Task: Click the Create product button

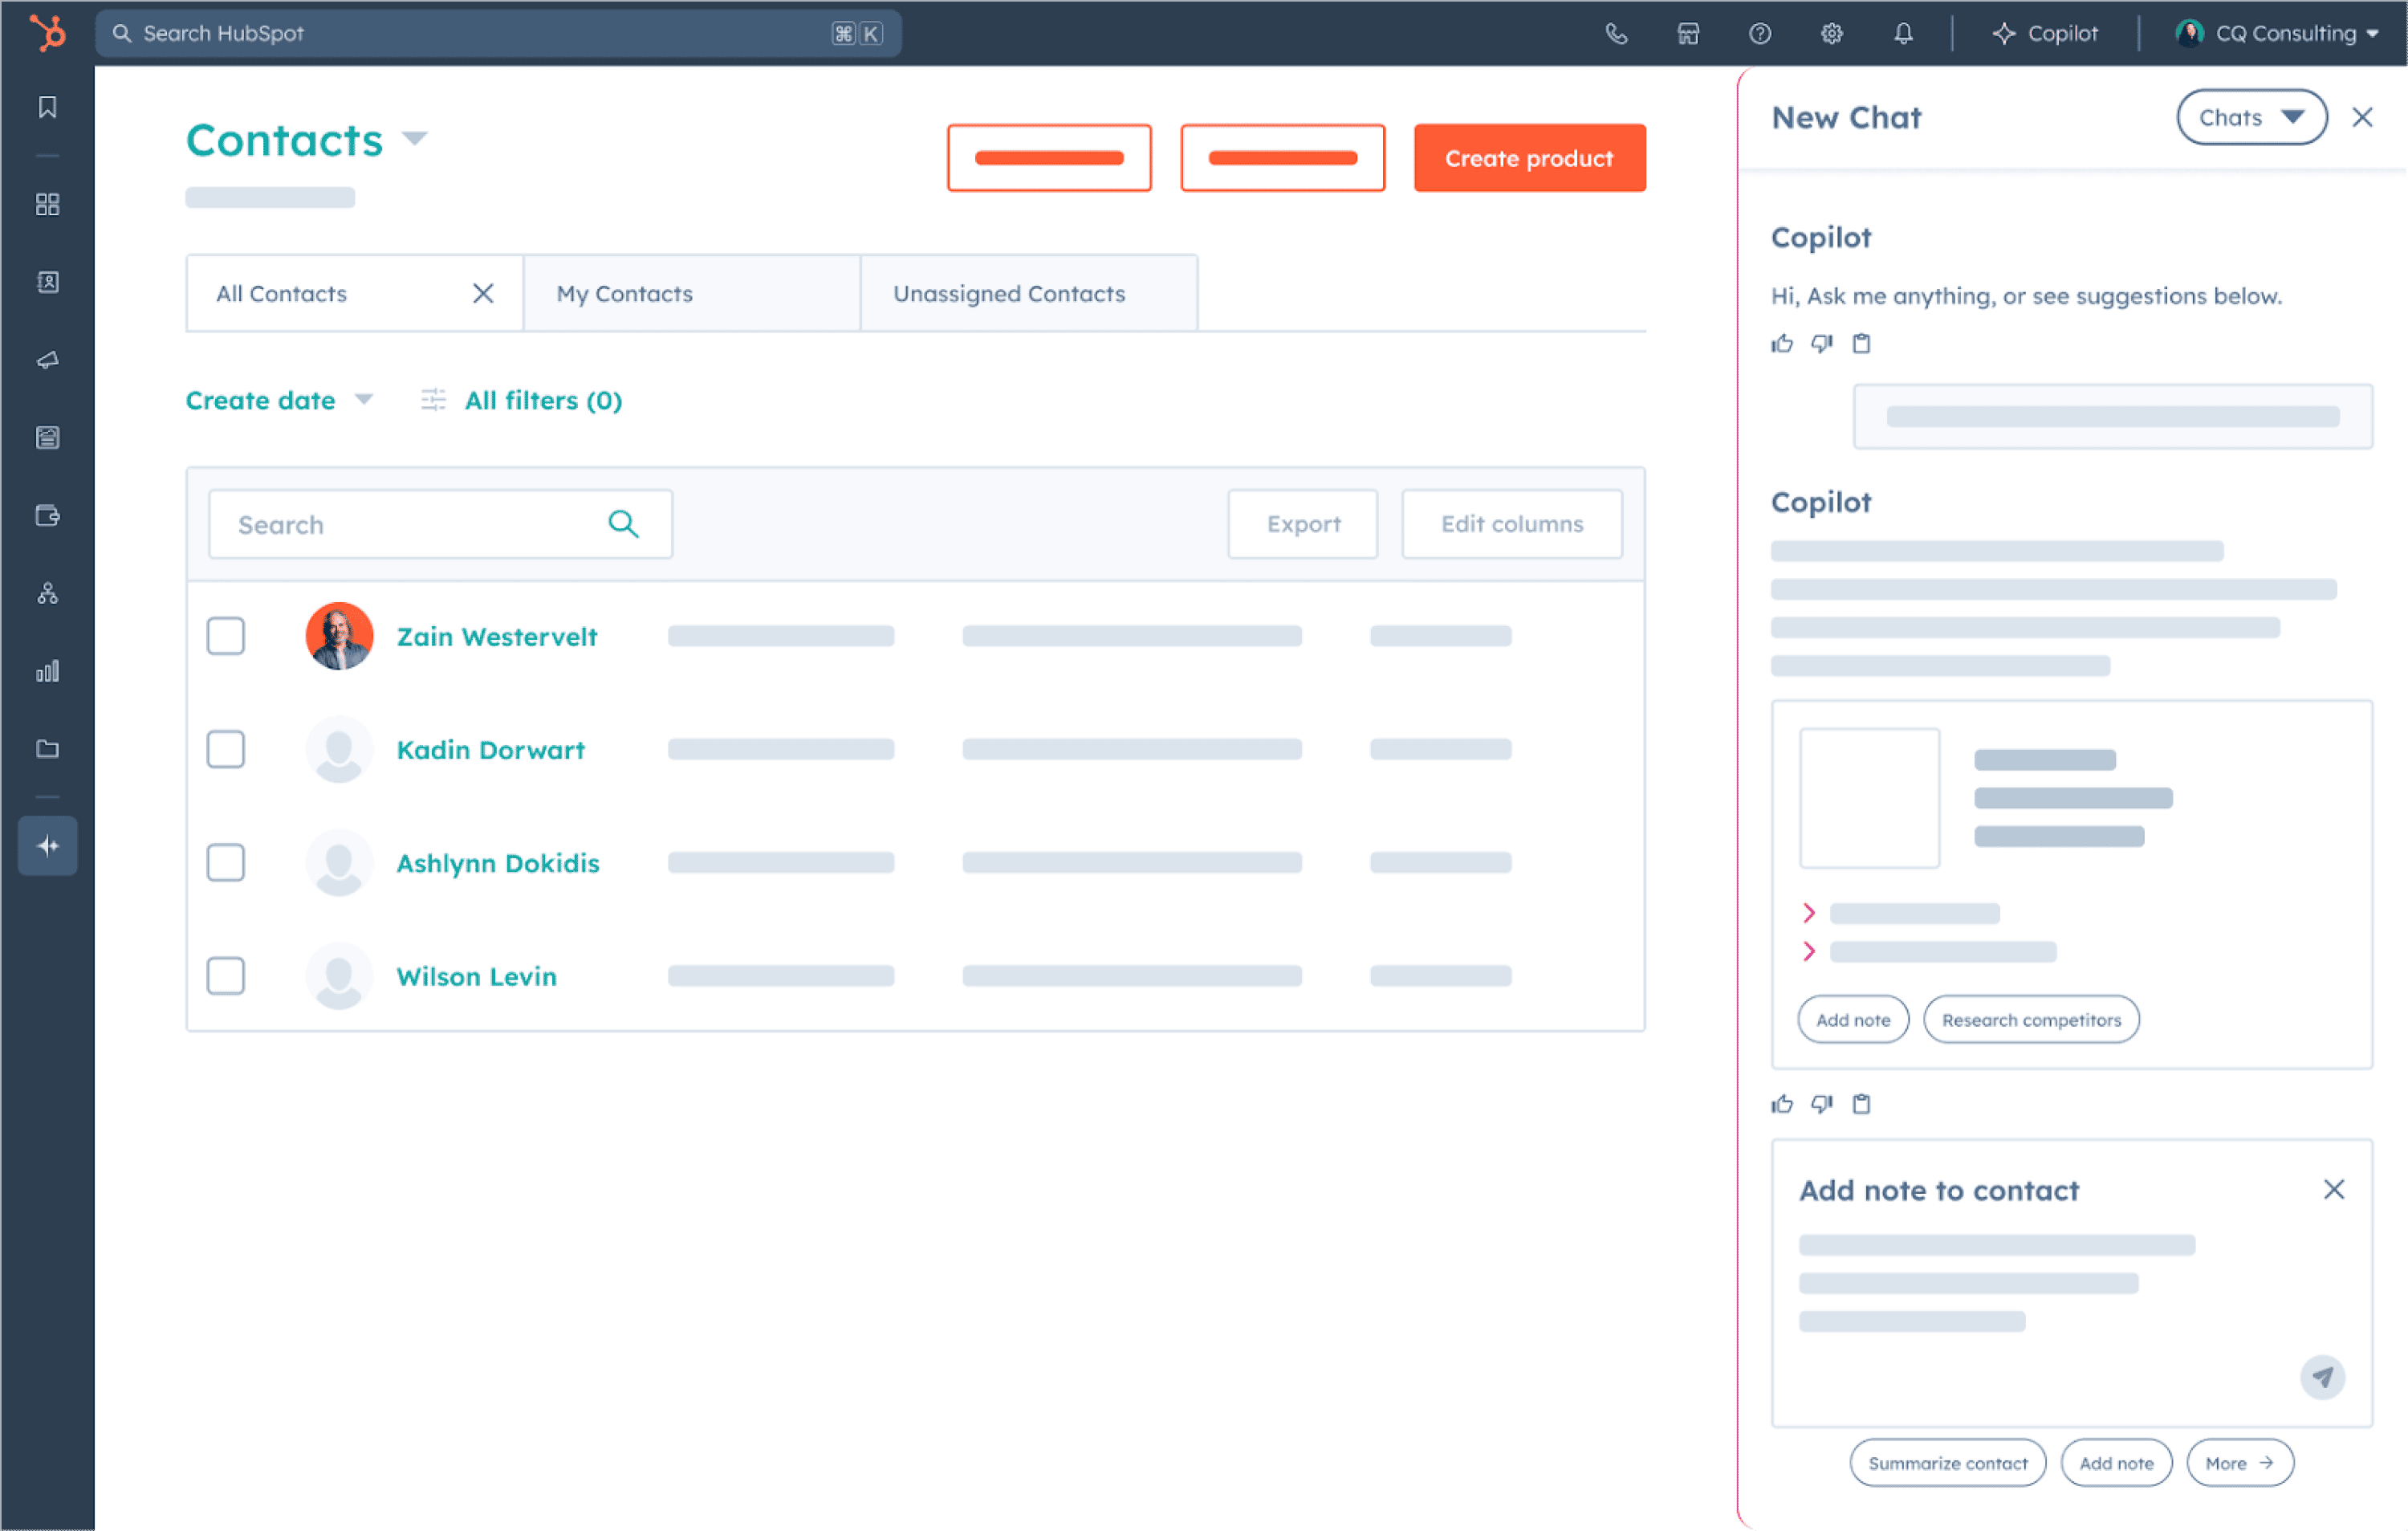Action: click(x=1529, y=157)
